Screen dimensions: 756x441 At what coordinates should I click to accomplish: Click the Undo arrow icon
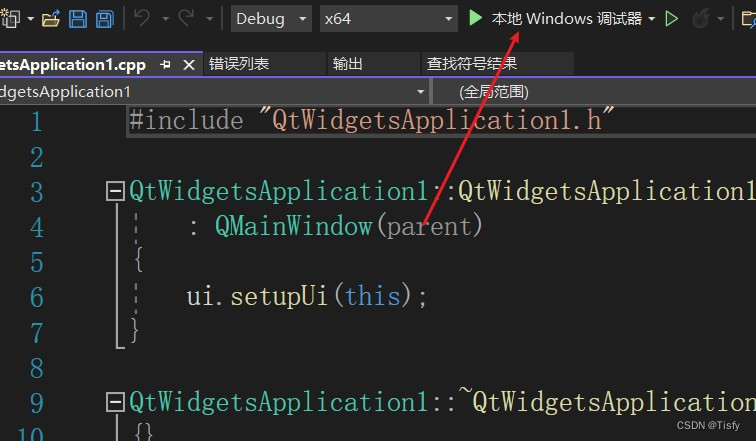(142, 18)
